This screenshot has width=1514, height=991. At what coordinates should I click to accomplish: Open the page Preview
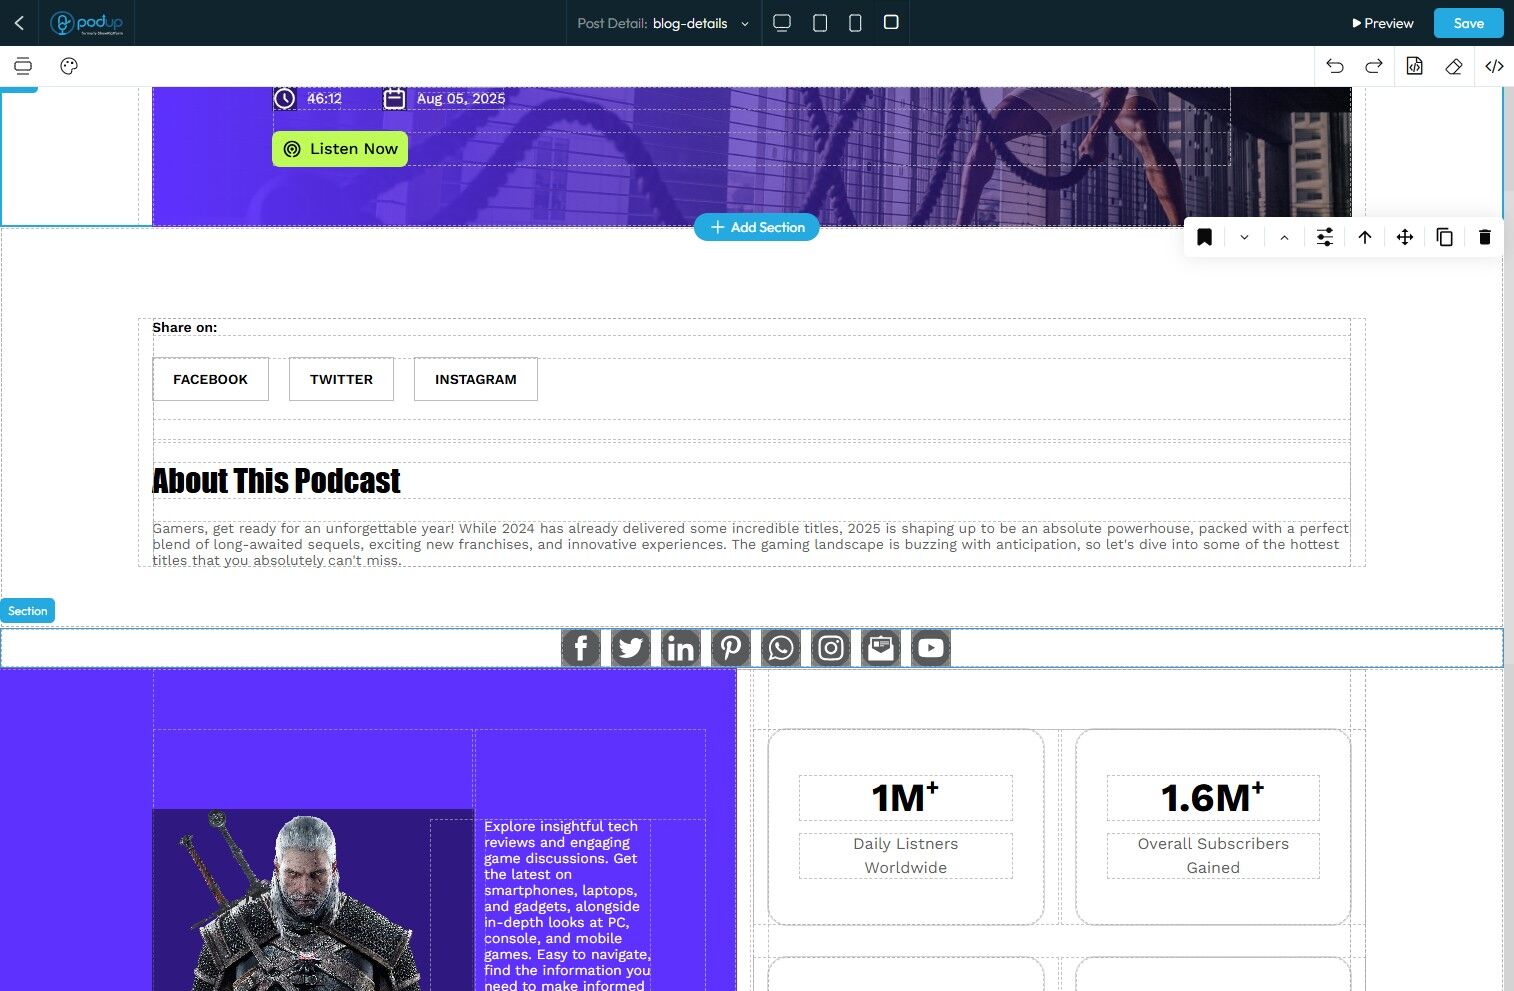[1382, 23]
